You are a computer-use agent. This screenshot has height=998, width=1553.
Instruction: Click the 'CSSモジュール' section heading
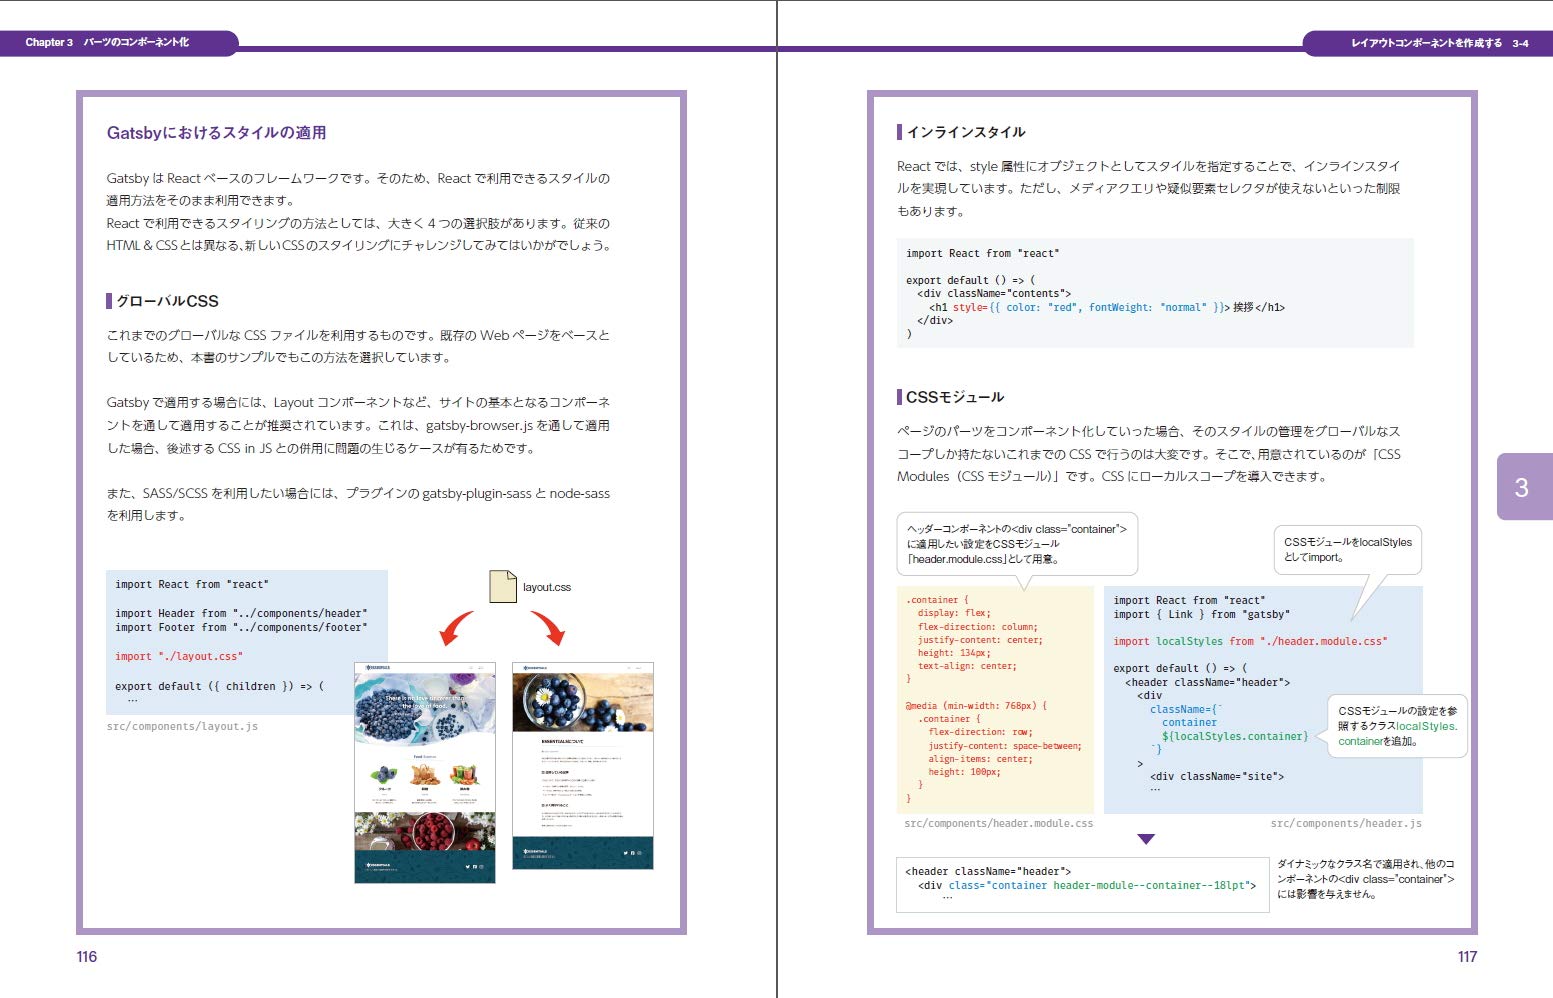(951, 397)
